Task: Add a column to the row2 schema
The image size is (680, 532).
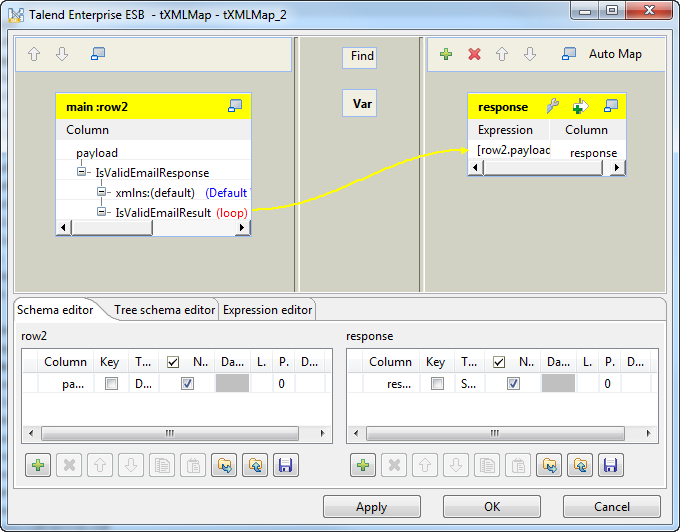Action: pos(38,465)
